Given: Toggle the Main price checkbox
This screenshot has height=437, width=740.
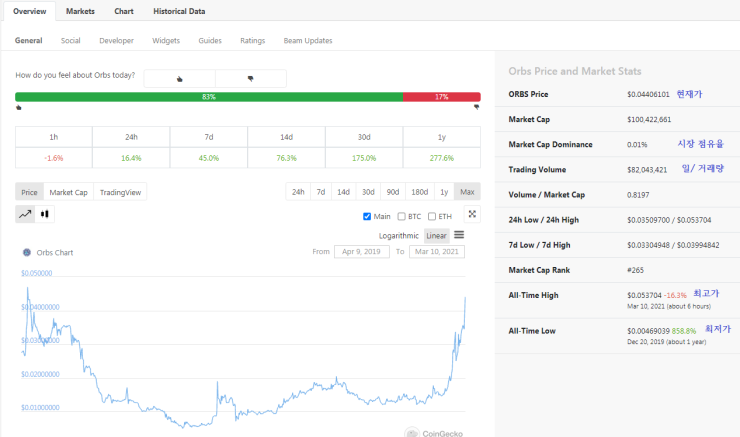Looking at the screenshot, I should click(x=367, y=216).
